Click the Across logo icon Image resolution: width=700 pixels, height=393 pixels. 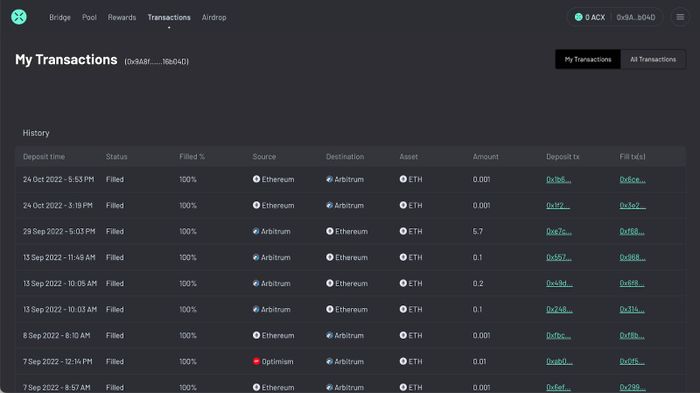pos(19,17)
